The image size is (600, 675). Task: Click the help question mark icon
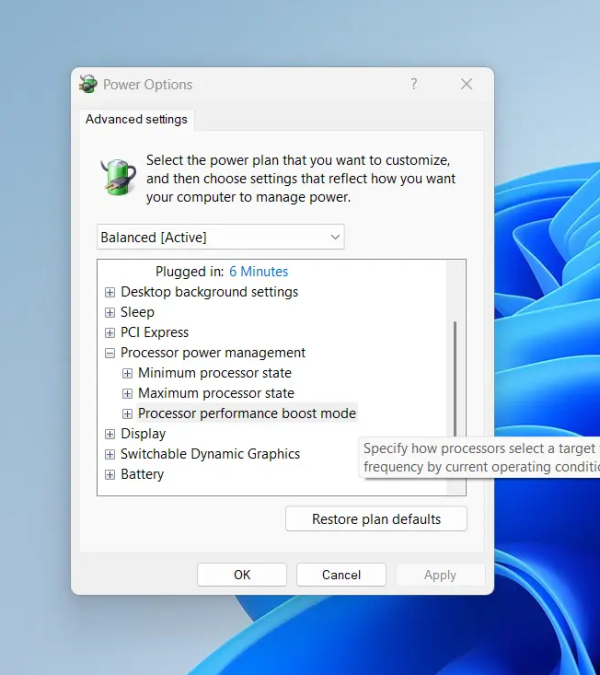point(414,84)
